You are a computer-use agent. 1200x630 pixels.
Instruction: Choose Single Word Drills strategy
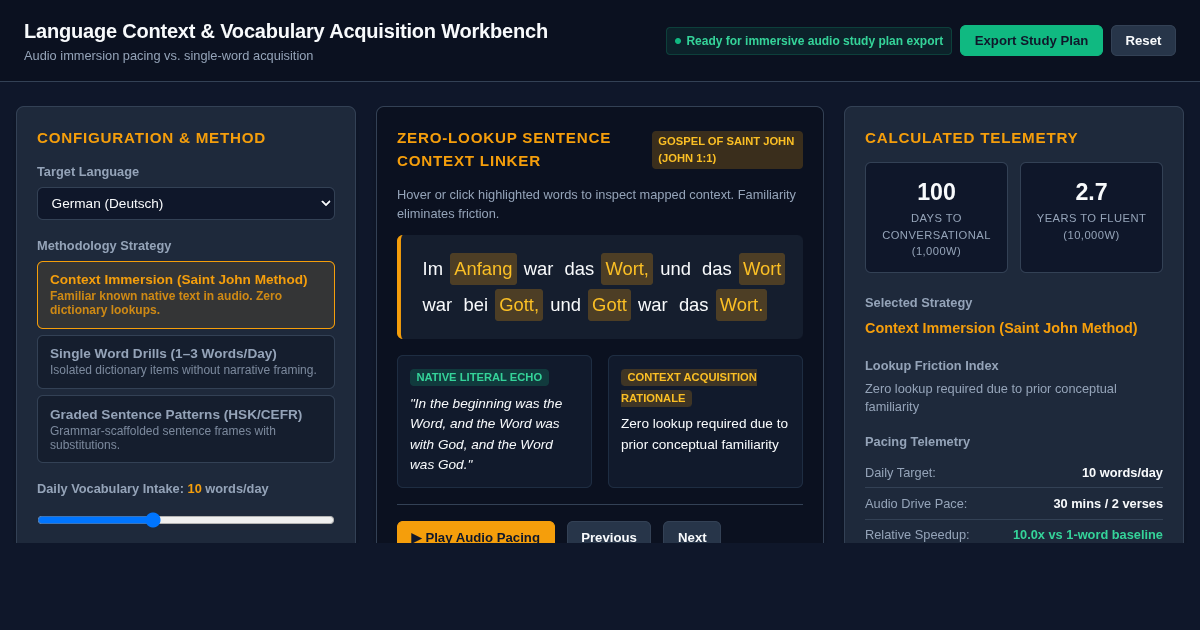click(x=186, y=362)
